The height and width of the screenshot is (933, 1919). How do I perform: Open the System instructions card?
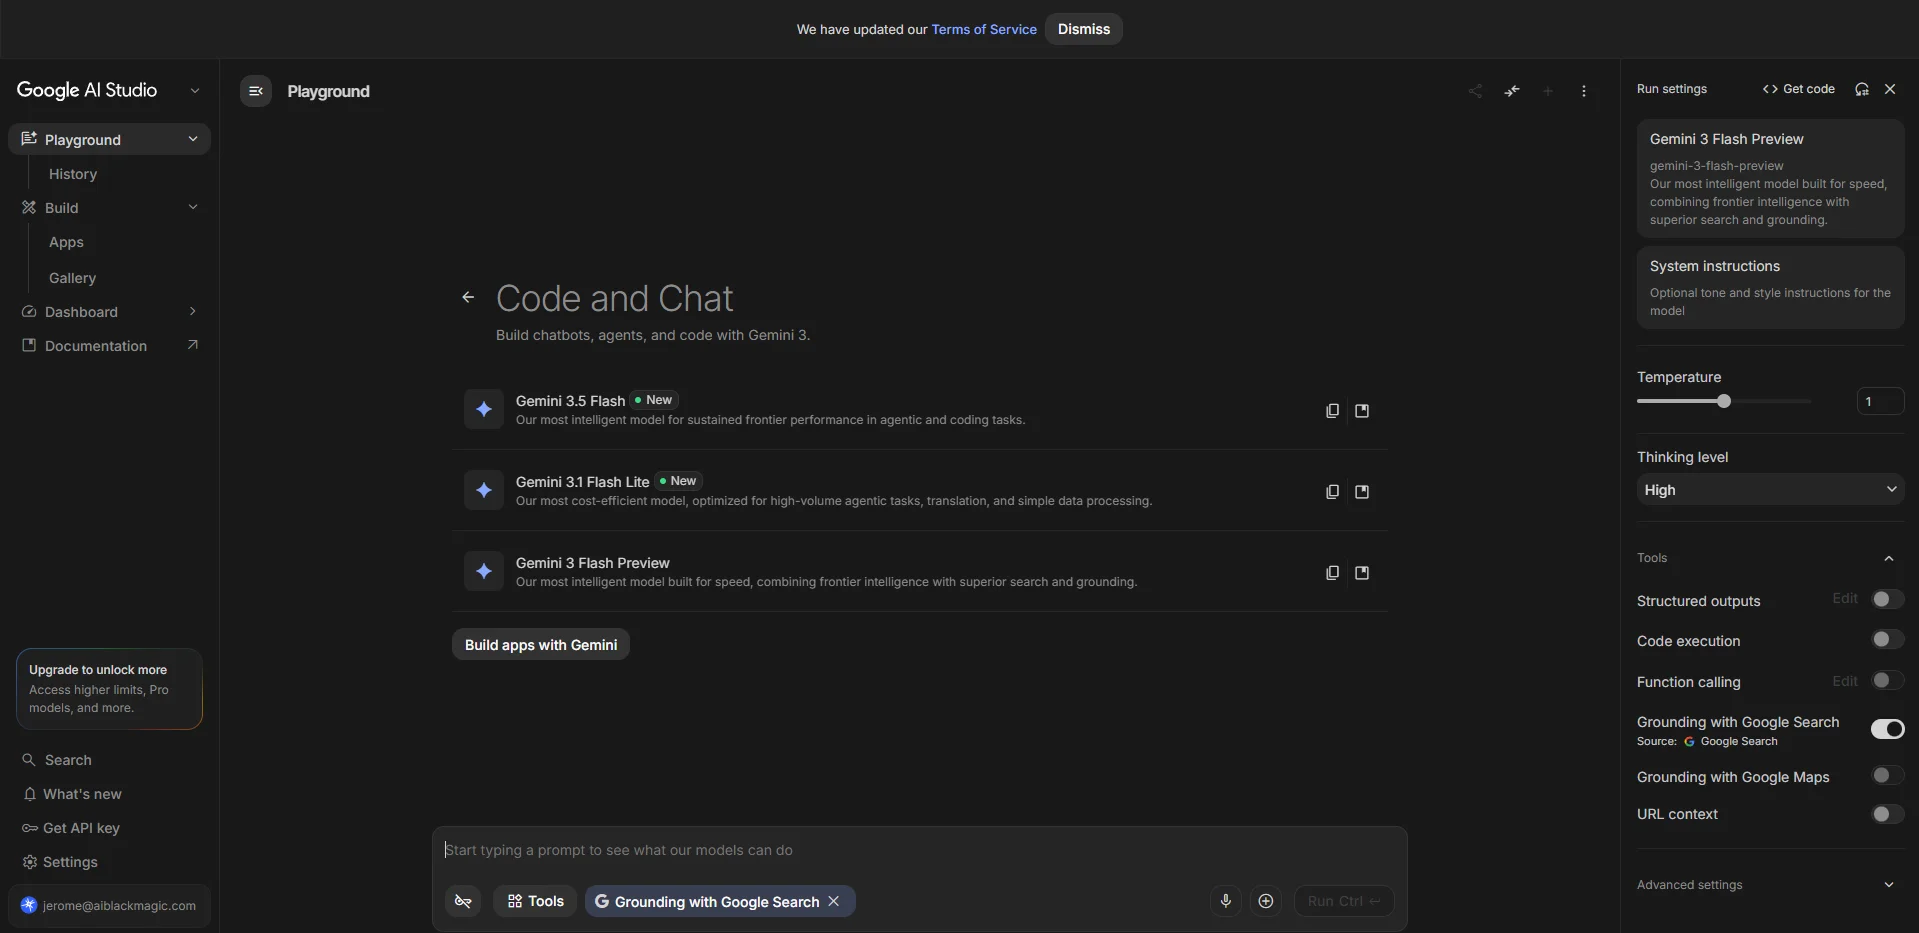pos(1770,287)
